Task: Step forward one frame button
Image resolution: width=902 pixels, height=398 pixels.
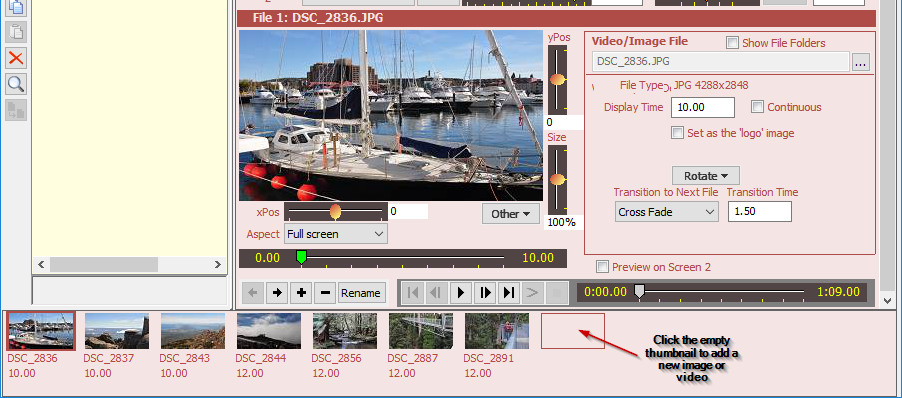Action: 485,293
